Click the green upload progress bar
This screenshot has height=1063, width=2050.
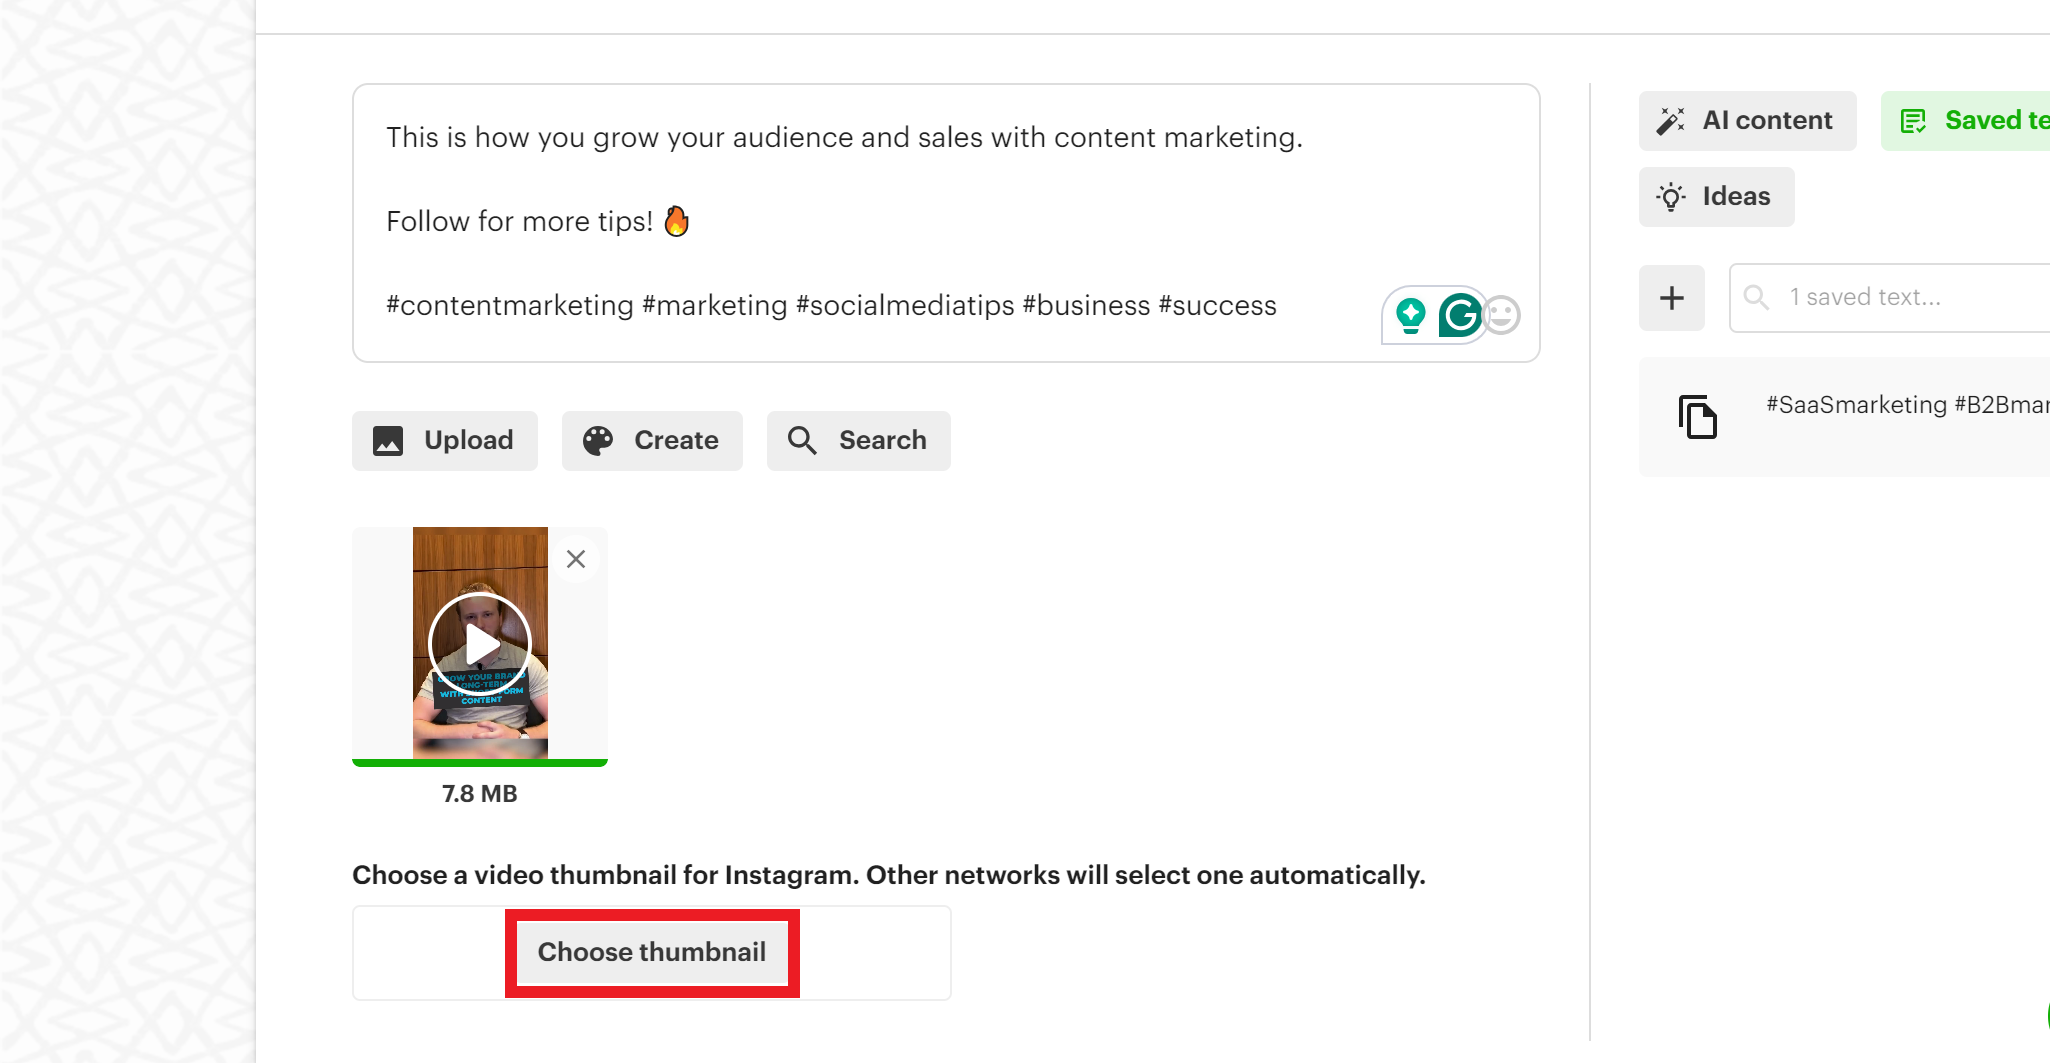(479, 763)
